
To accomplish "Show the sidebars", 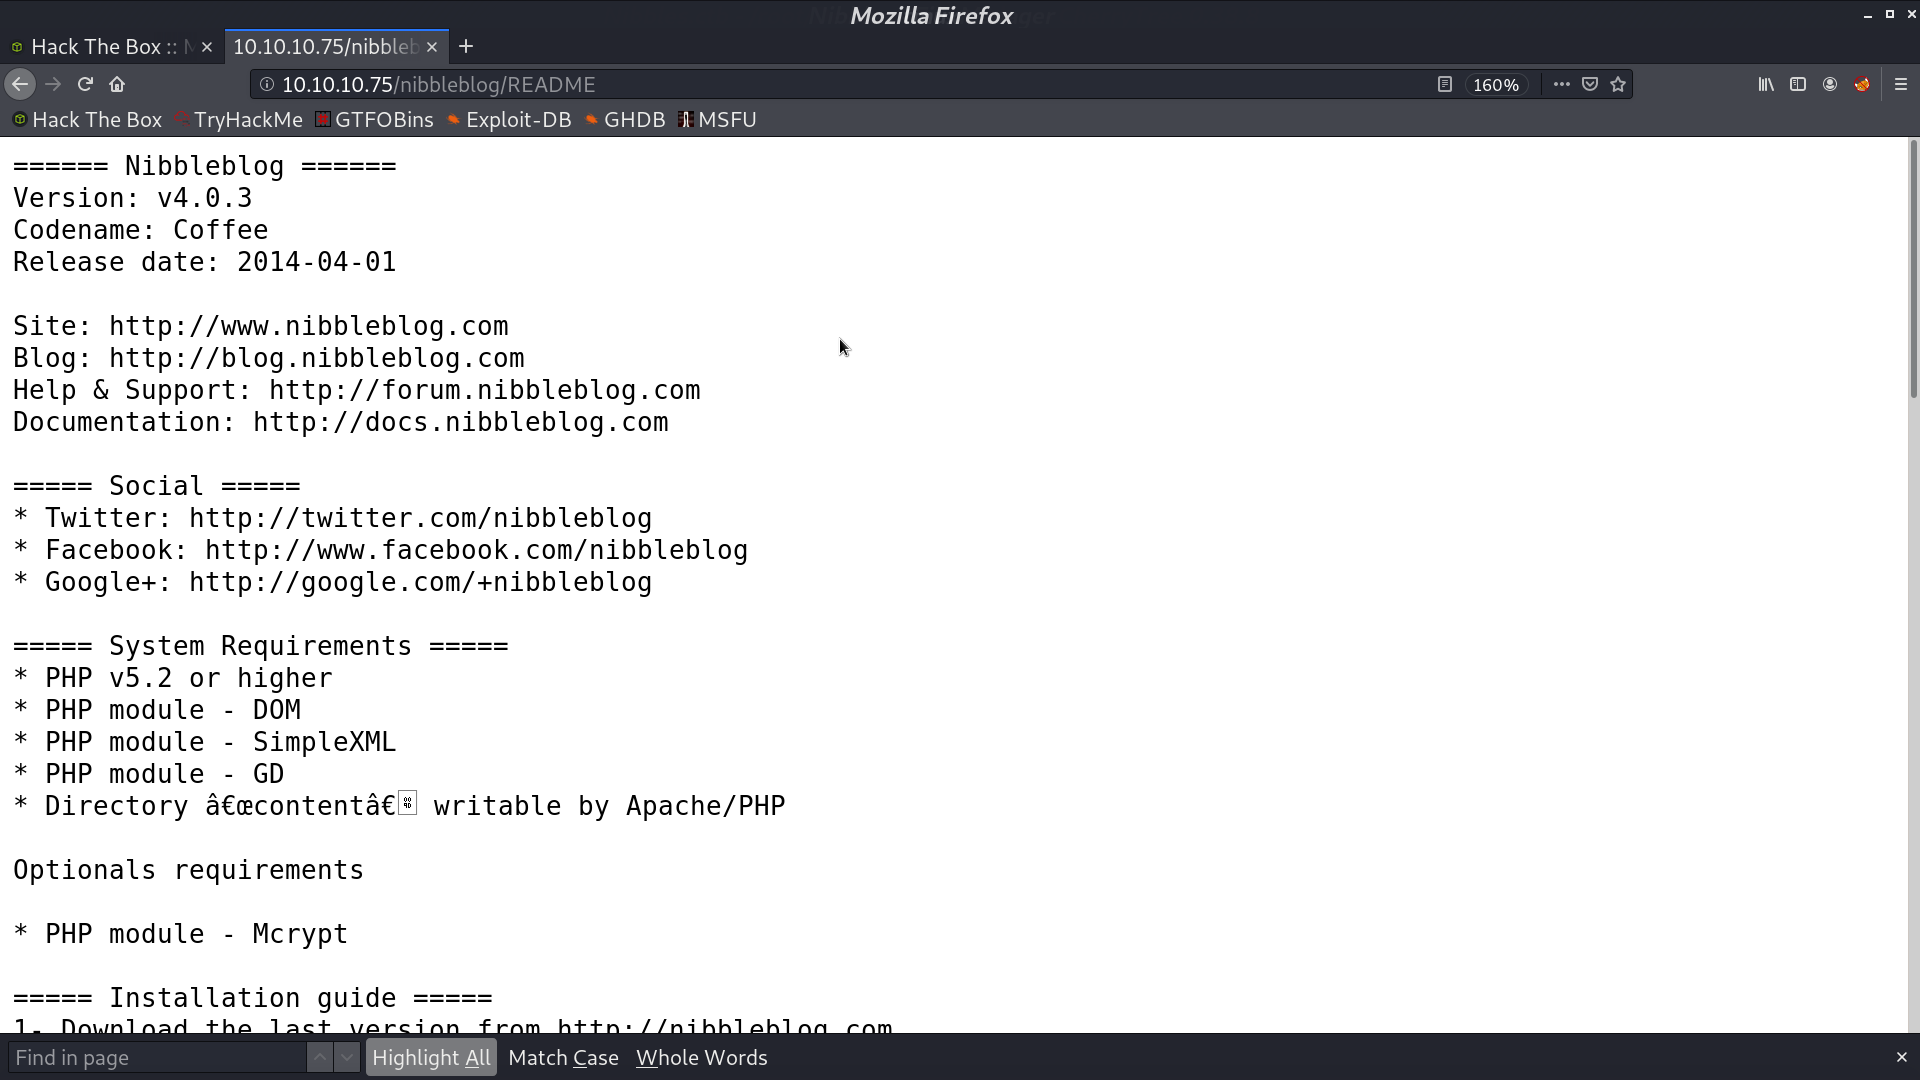I will [x=1798, y=85].
